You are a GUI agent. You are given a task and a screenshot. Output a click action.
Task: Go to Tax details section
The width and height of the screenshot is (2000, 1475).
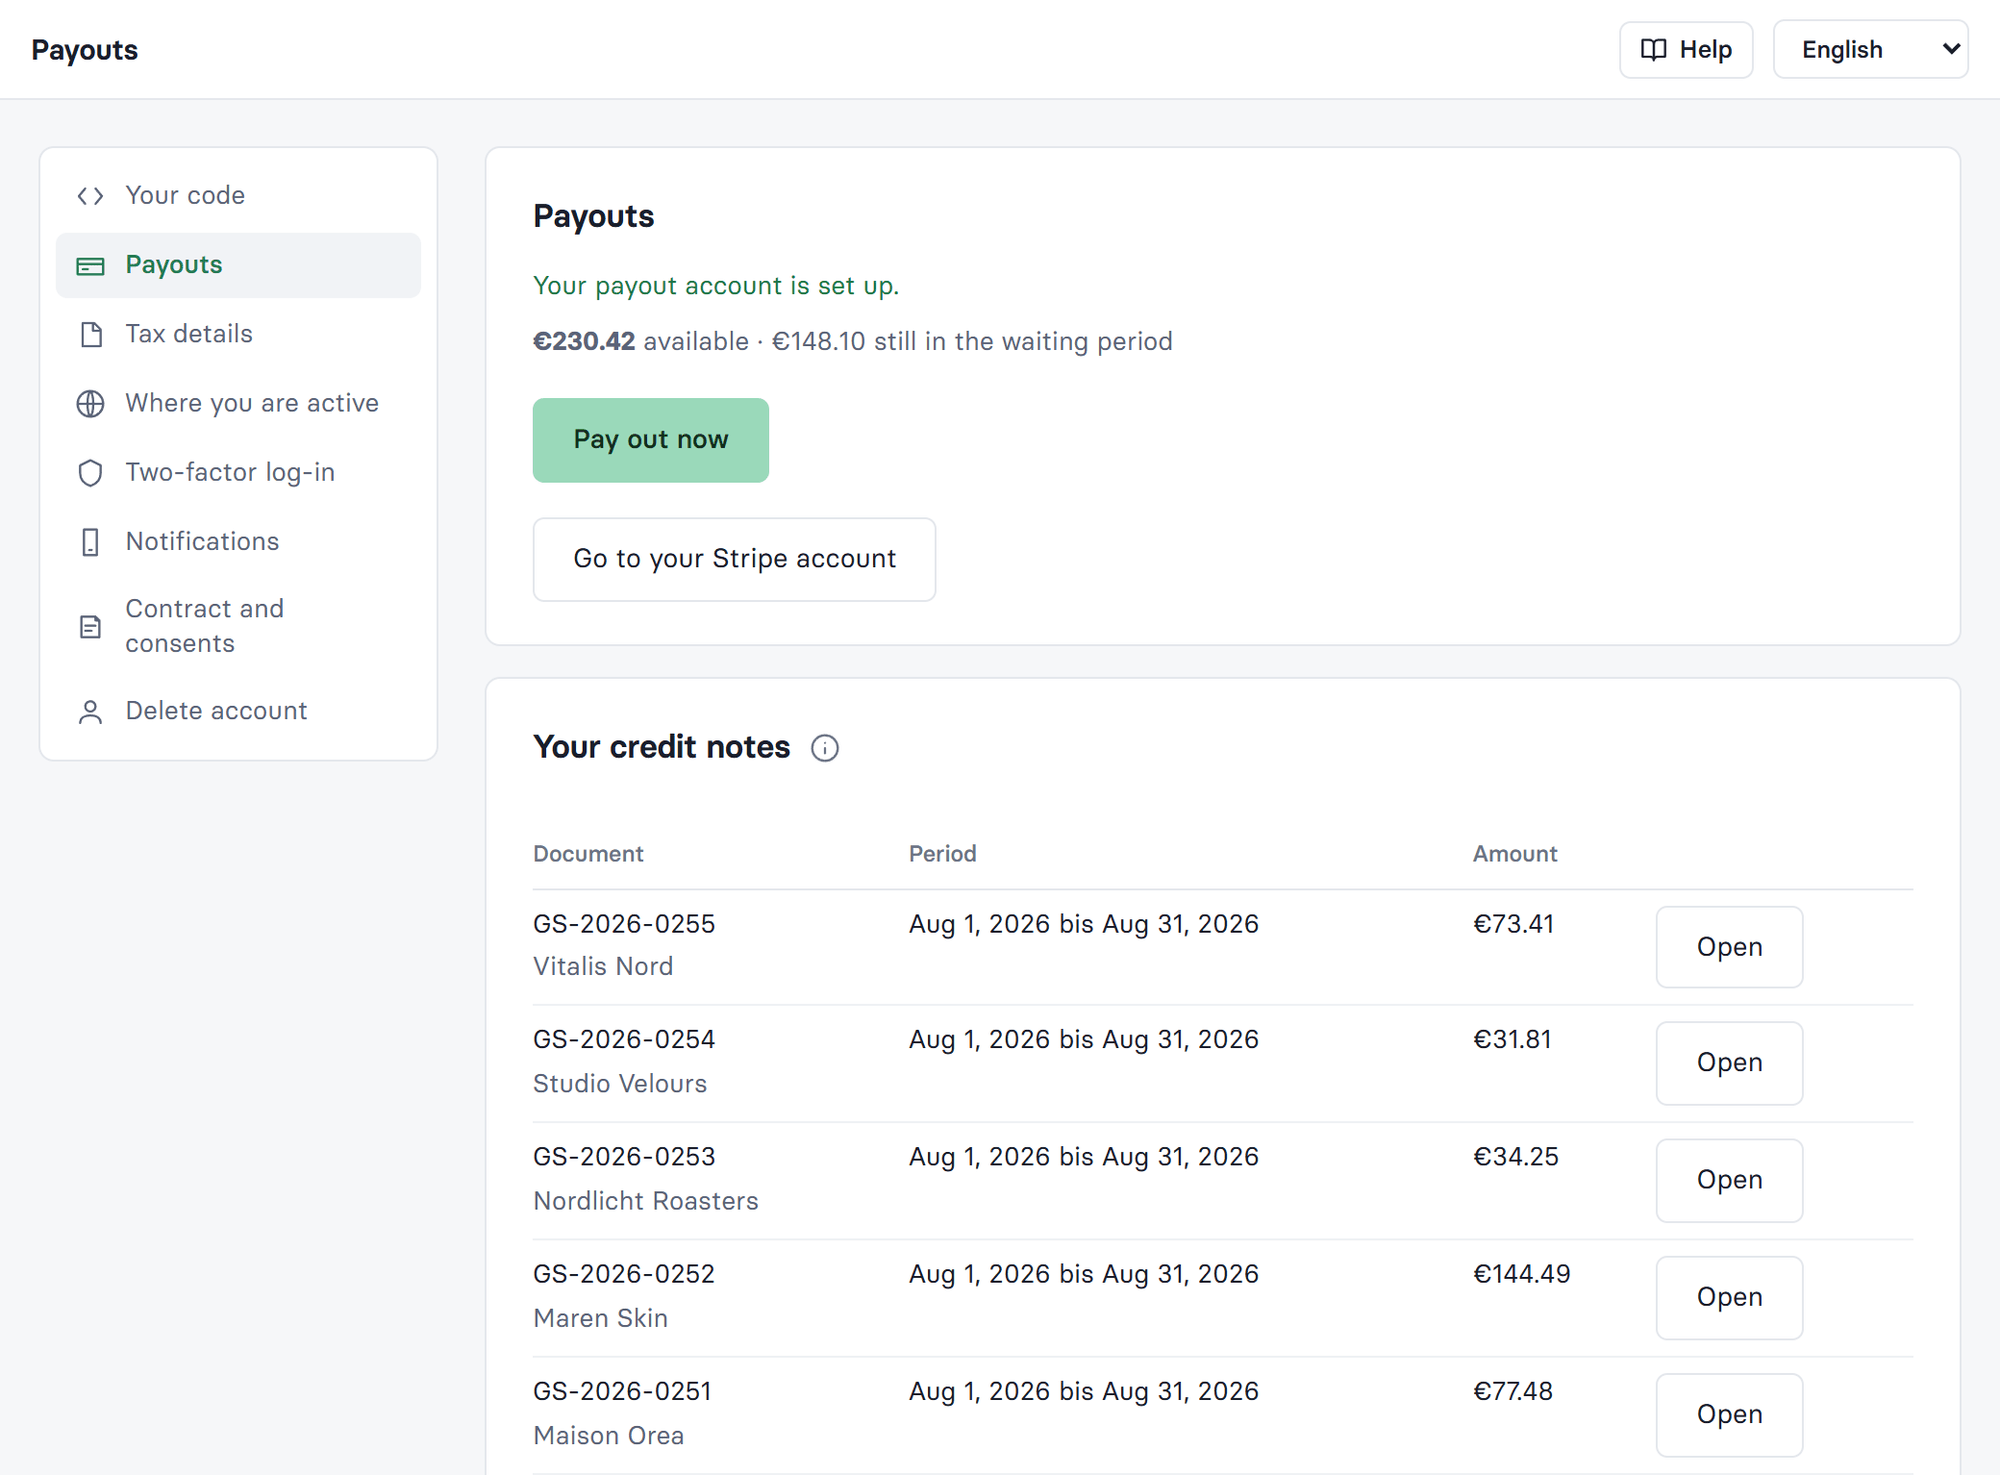pyautogui.click(x=238, y=335)
